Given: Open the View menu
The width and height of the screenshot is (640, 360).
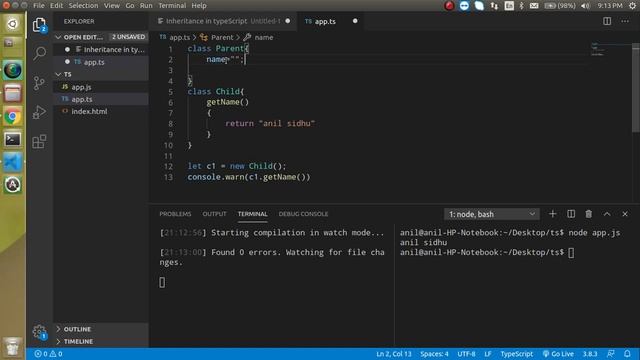Looking at the screenshot, I should [111, 6].
